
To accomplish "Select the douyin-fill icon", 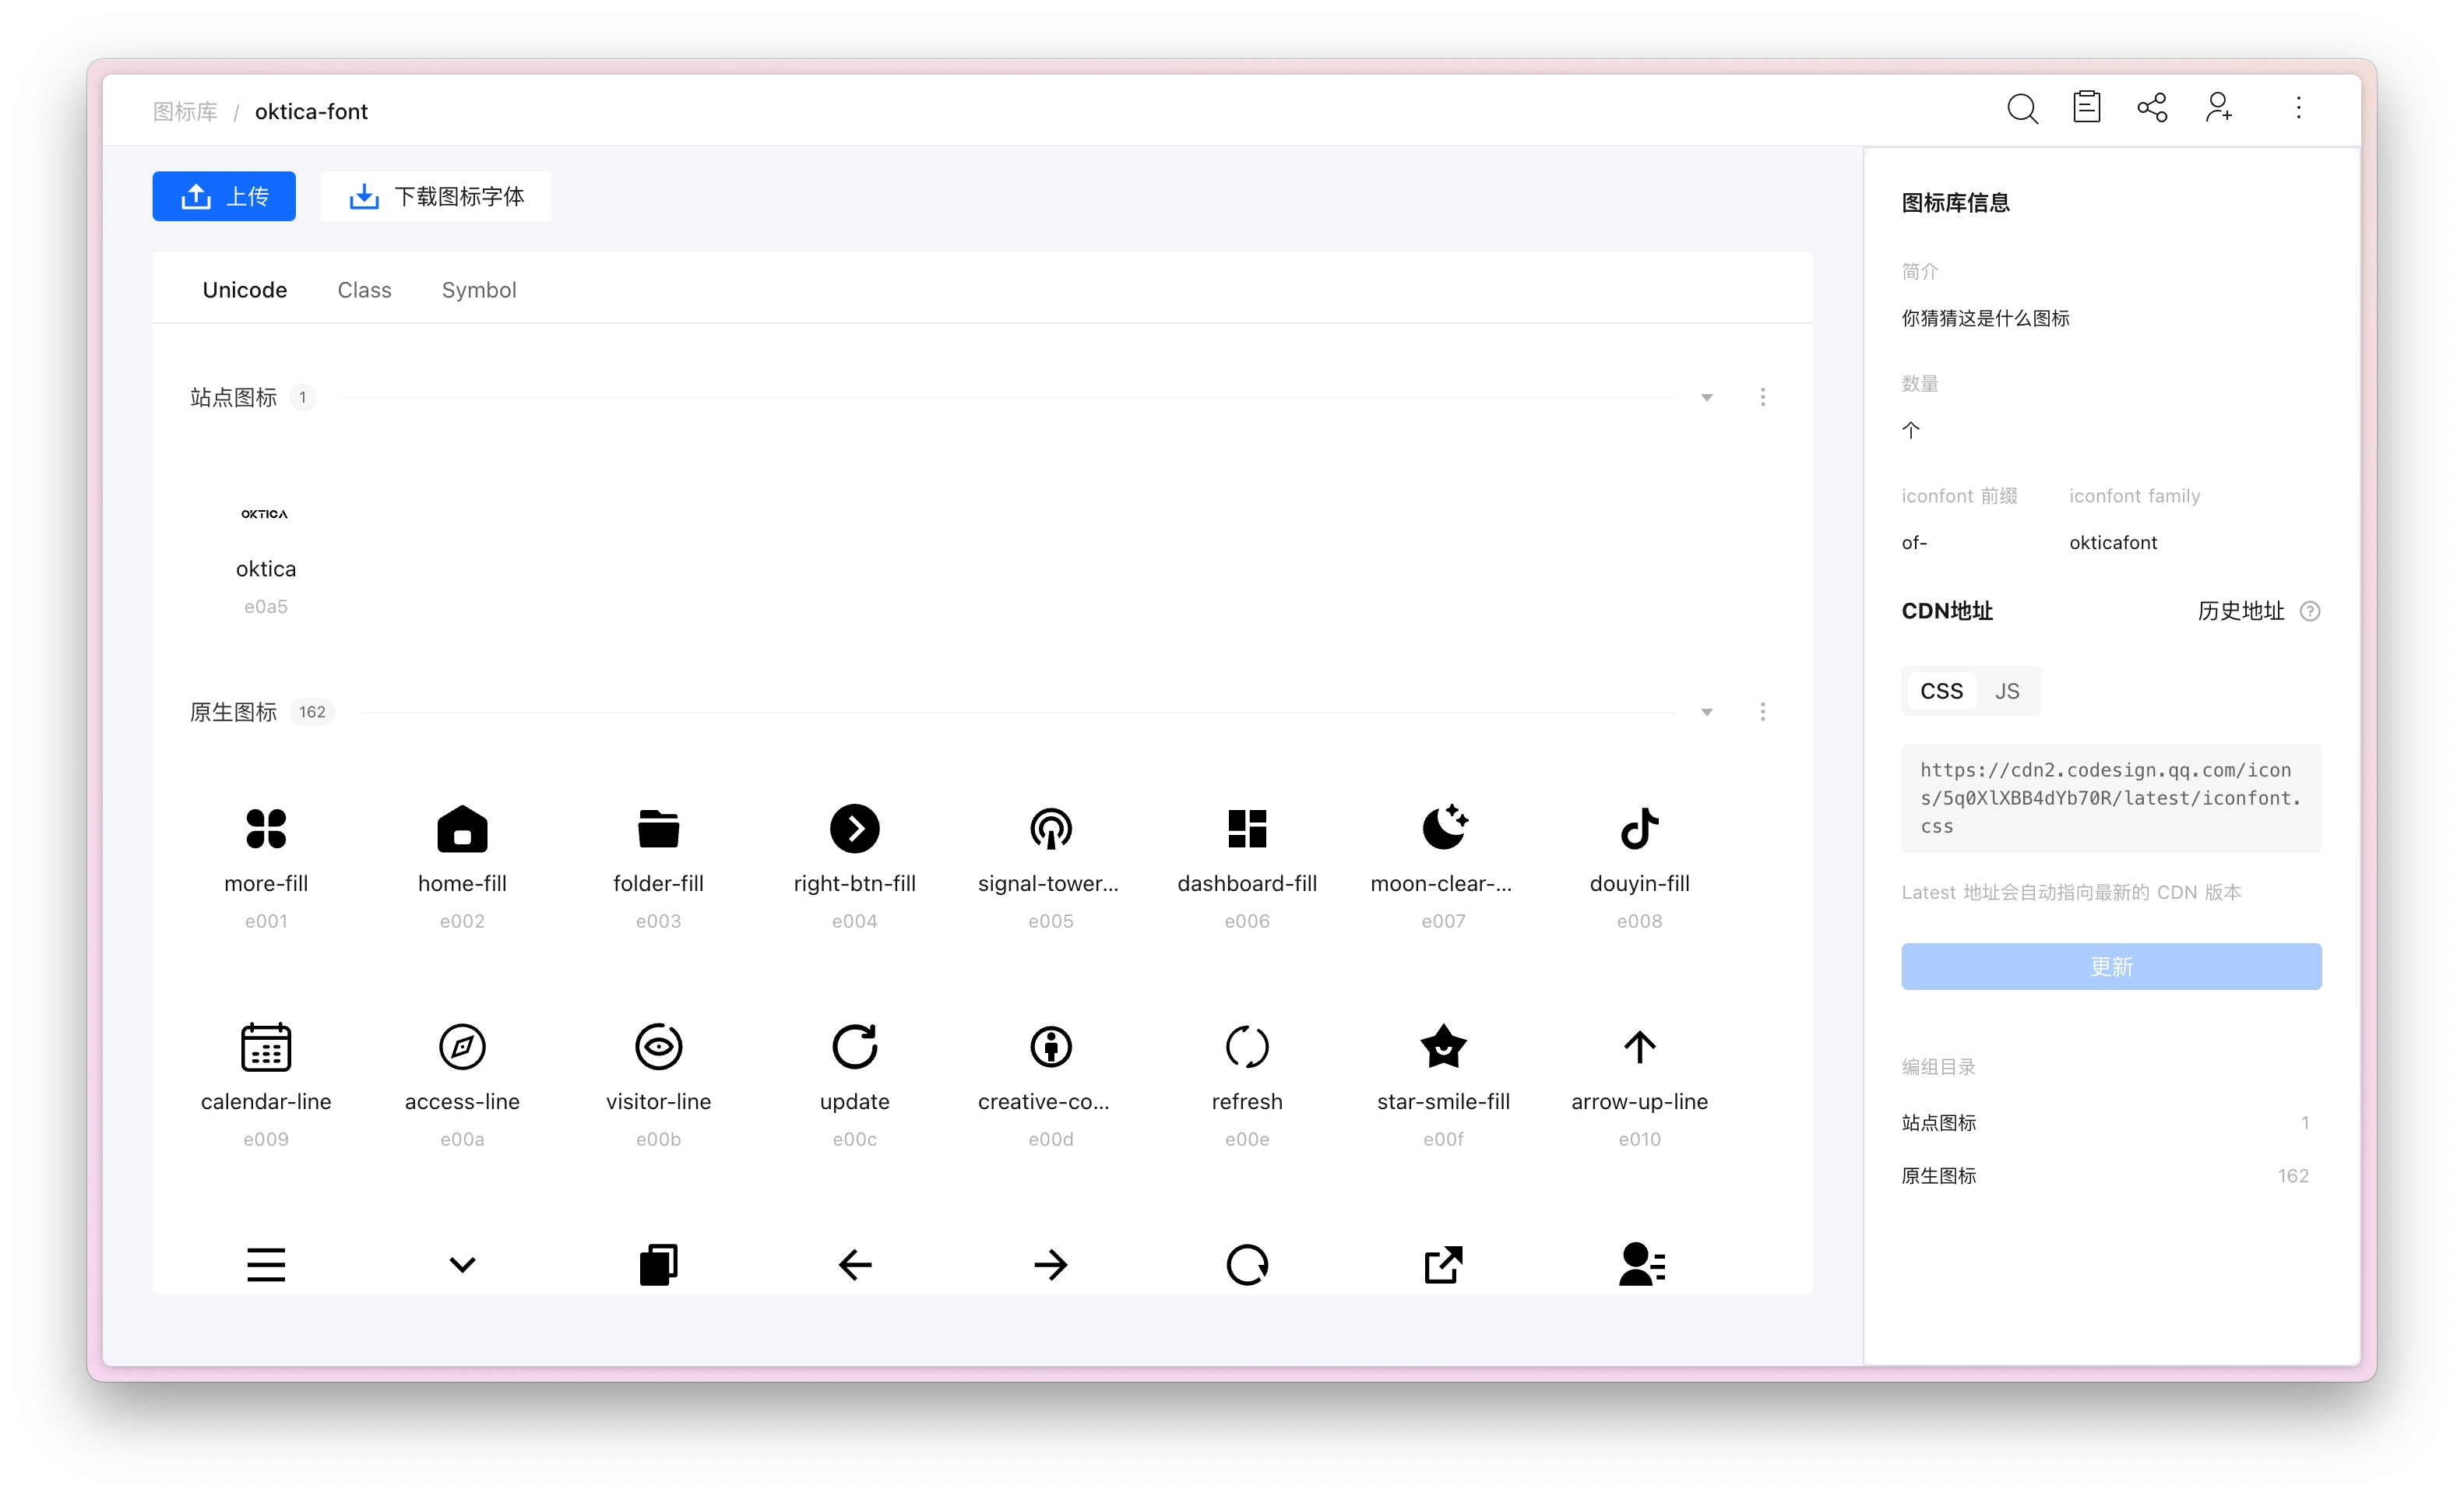I will pyautogui.click(x=1639, y=829).
